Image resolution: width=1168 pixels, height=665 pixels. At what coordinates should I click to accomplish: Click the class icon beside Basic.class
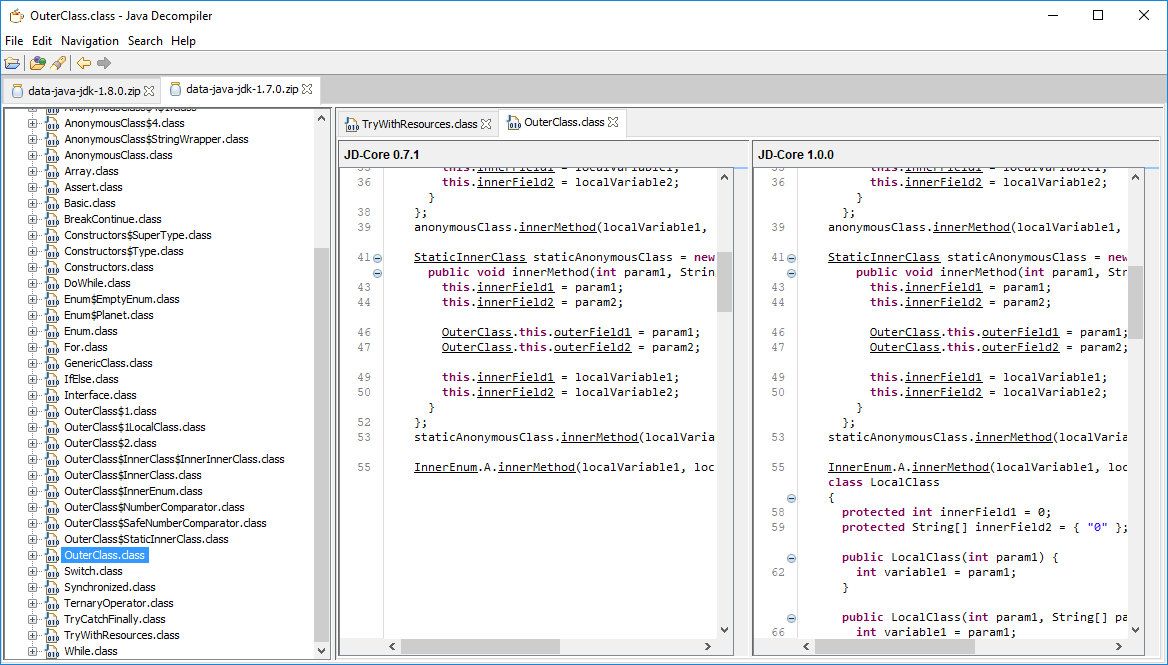point(52,203)
